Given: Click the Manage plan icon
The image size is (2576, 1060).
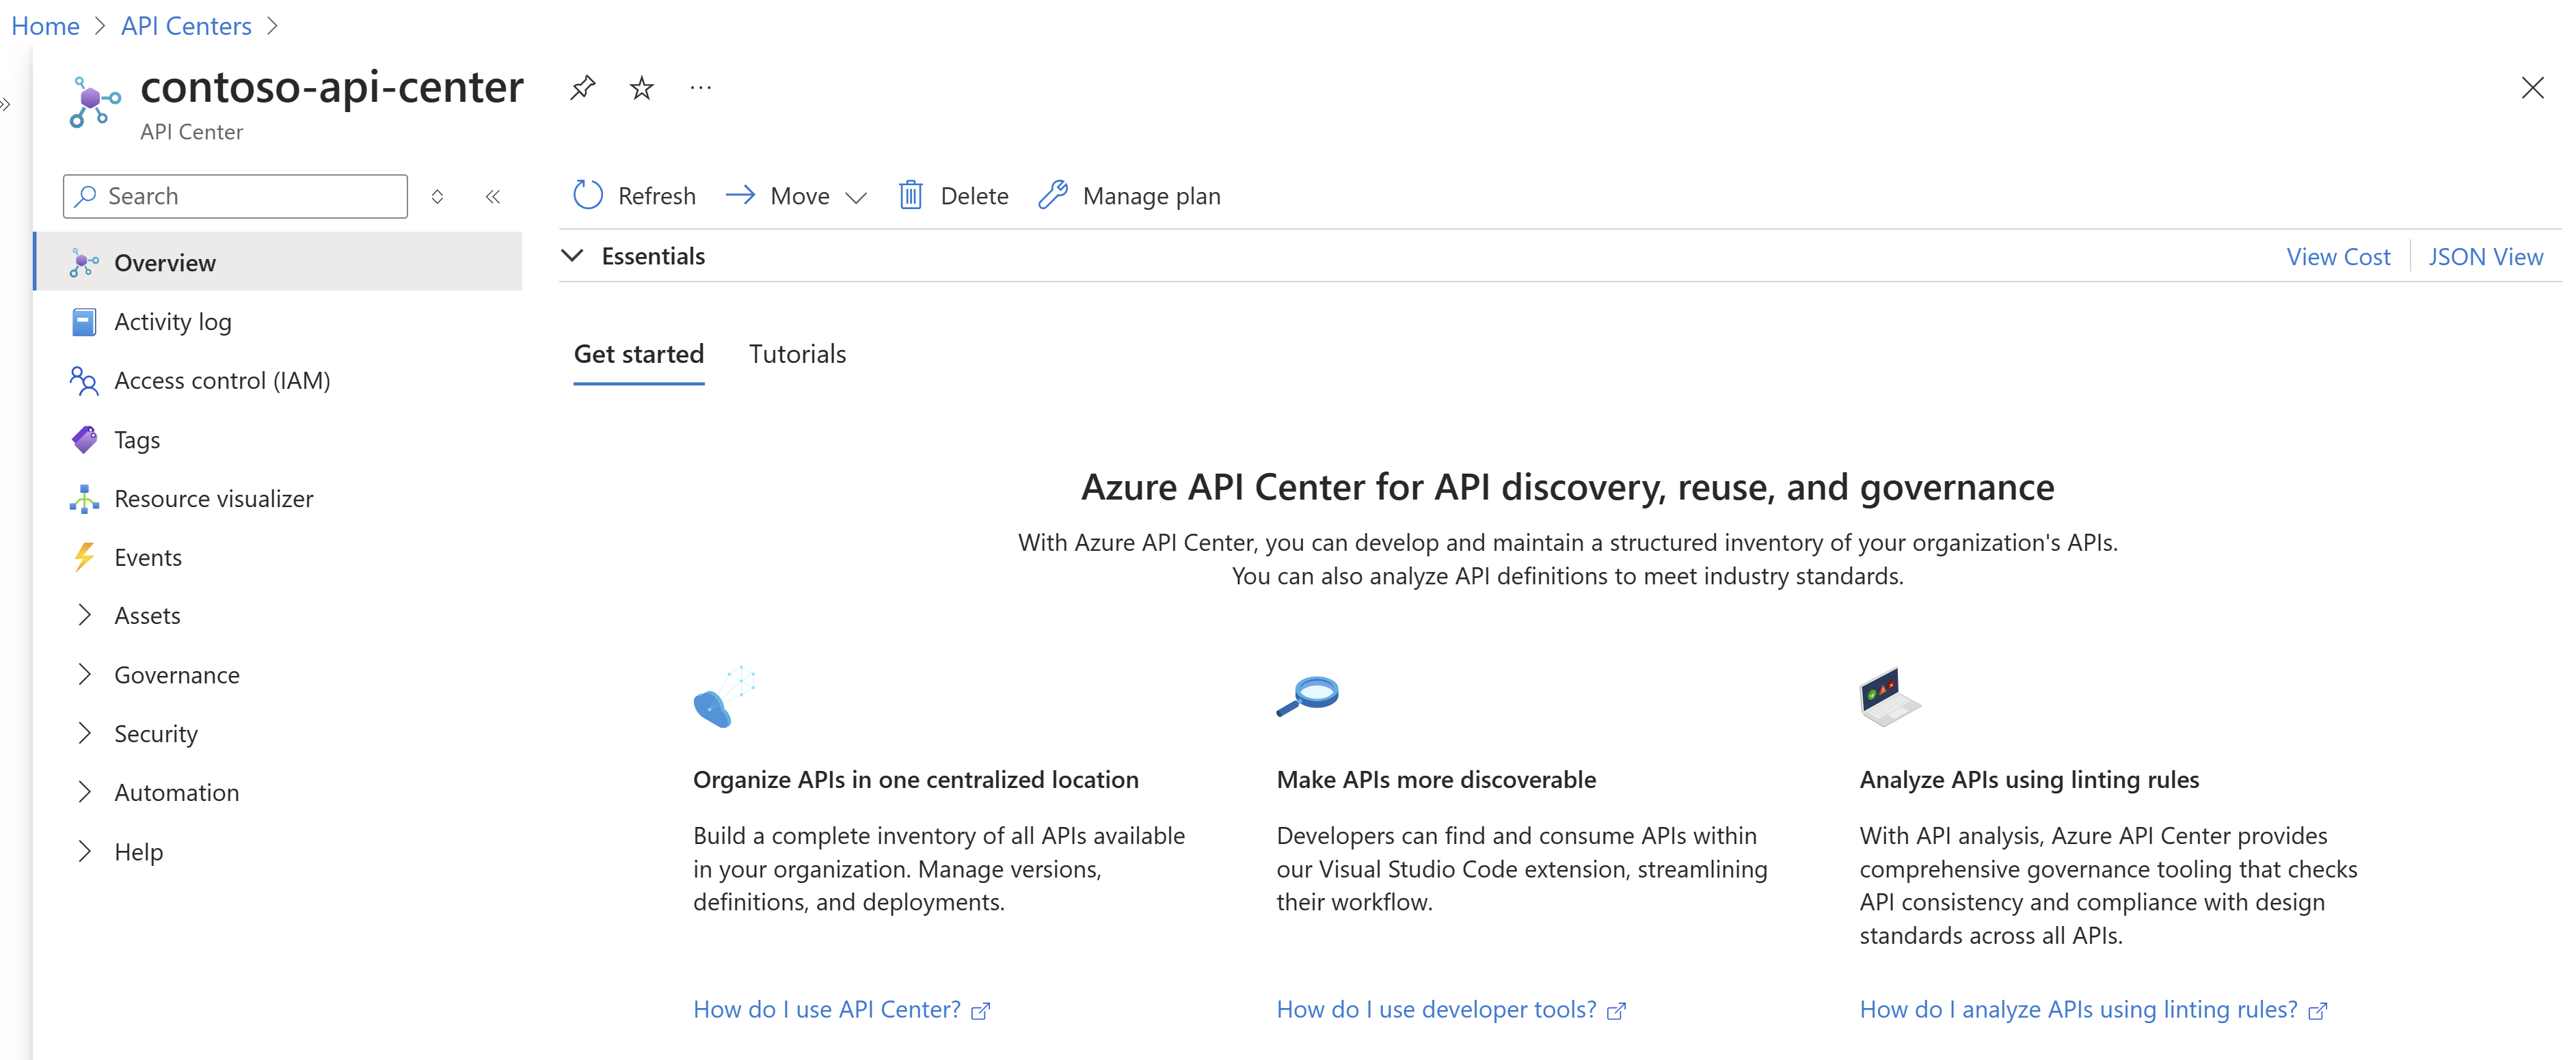Looking at the screenshot, I should click(x=1053, y=195).
